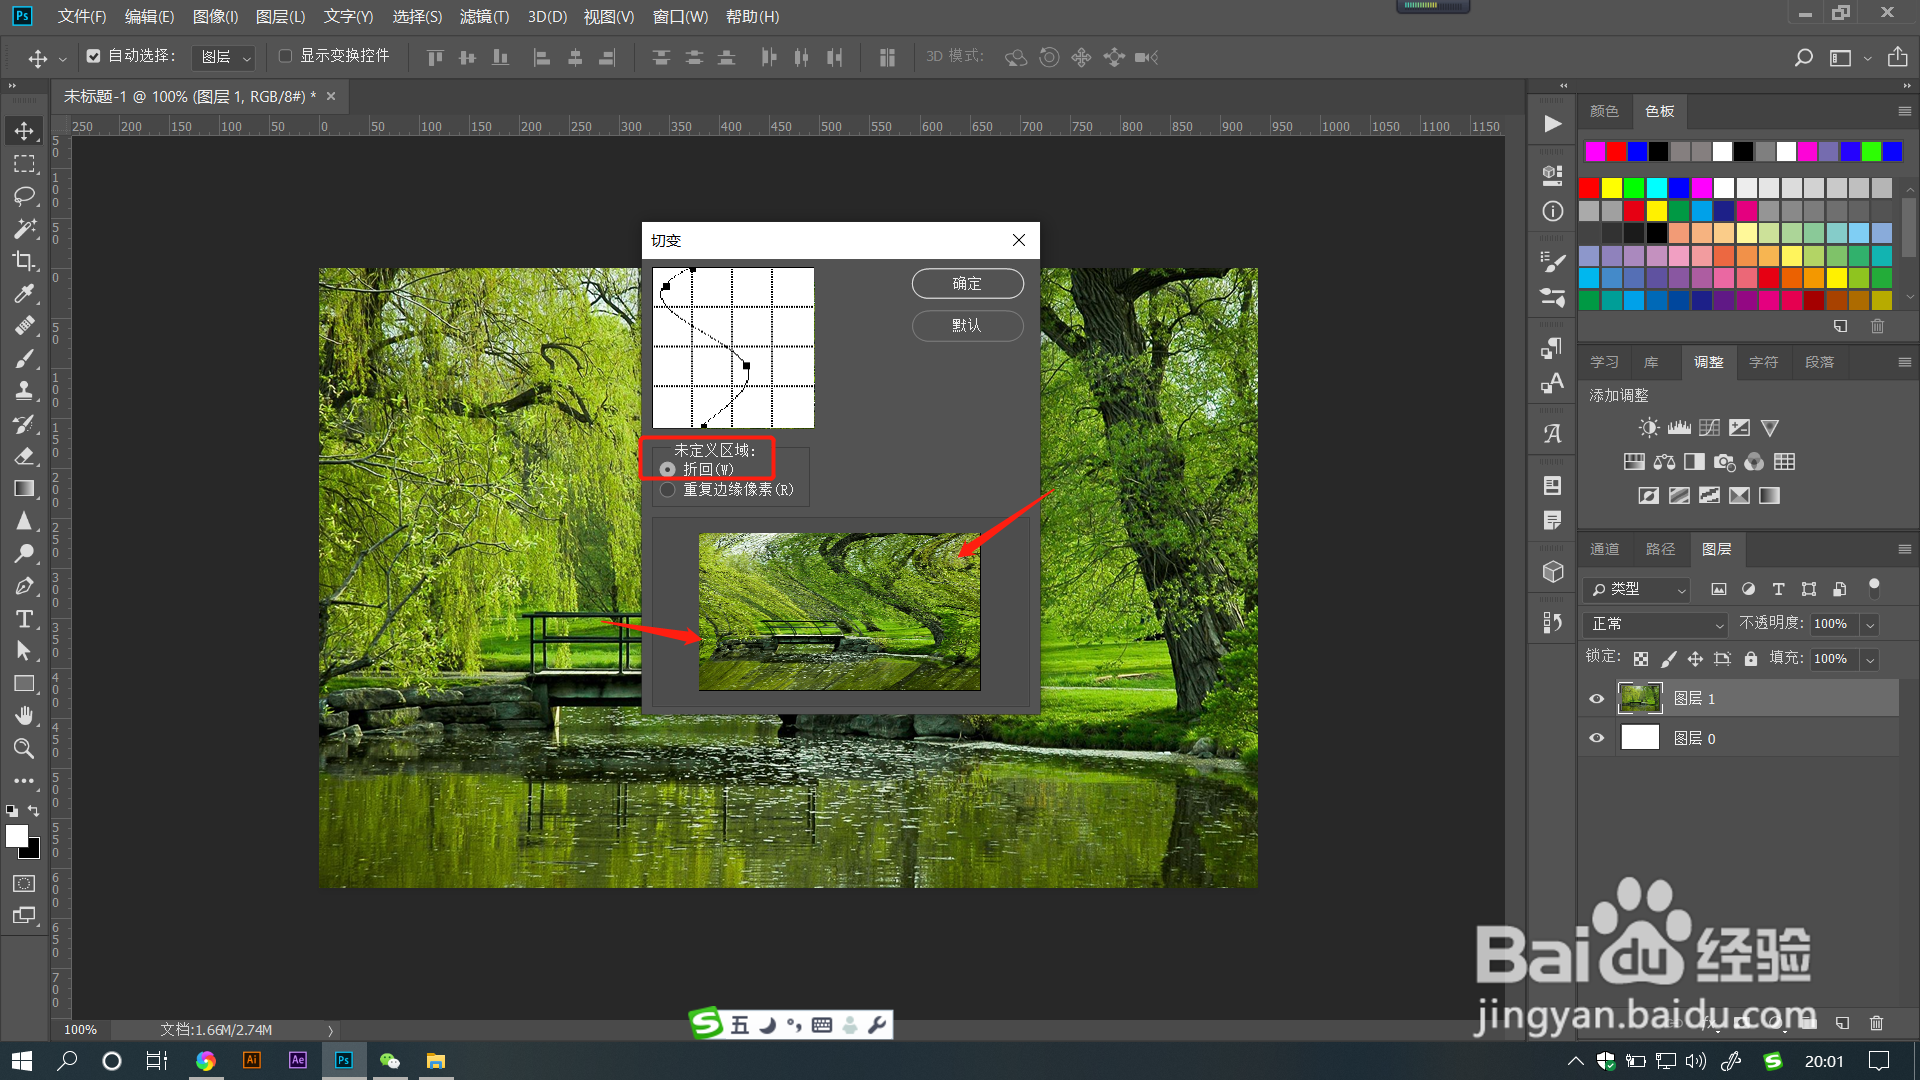Viewport: 1920px width, 1080px height.
Task: Add Levels adjustment icon
Action: [x=1679, y=428]
